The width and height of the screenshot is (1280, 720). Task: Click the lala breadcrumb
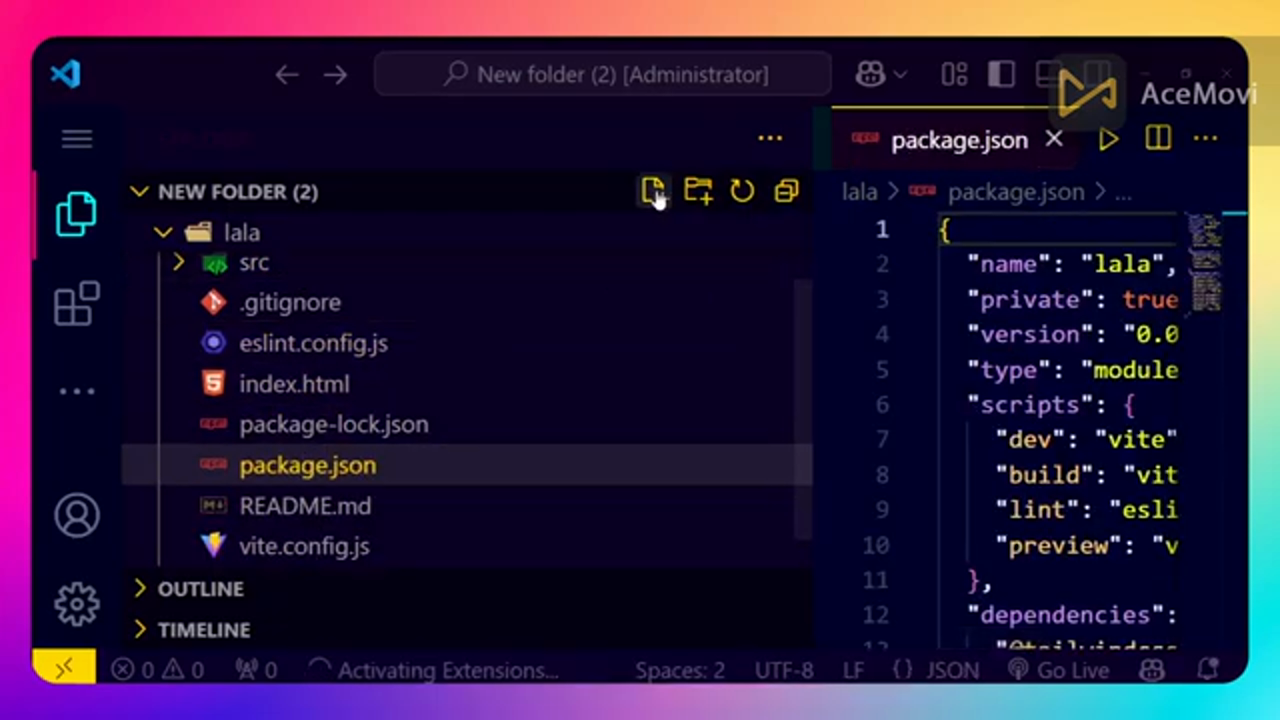(x=859, y=192)
